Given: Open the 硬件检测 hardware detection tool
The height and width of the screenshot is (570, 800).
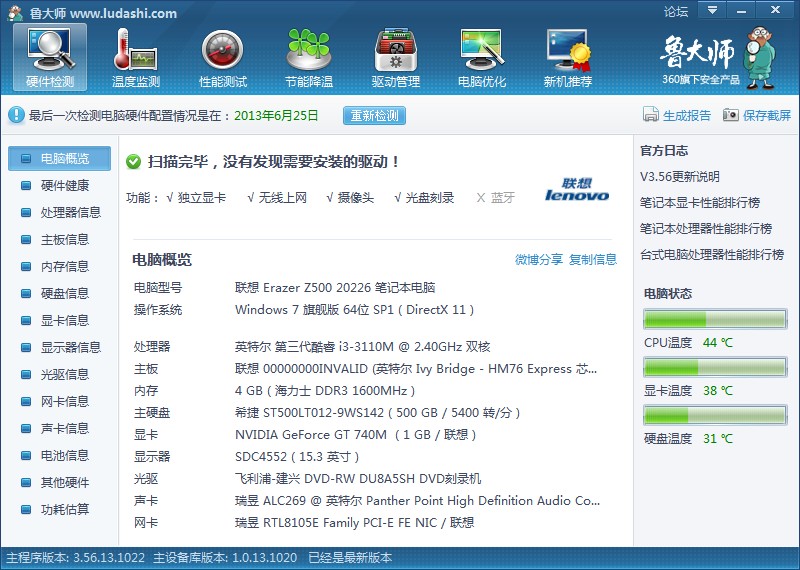Looking at the screenshot, I should coord(50,57).
